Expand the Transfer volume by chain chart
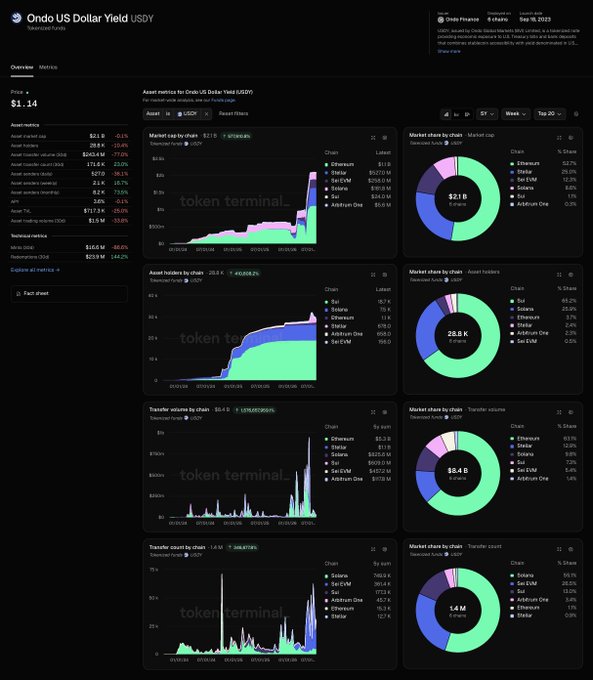The width and height of the screenshot is (593, 680). 373,412
